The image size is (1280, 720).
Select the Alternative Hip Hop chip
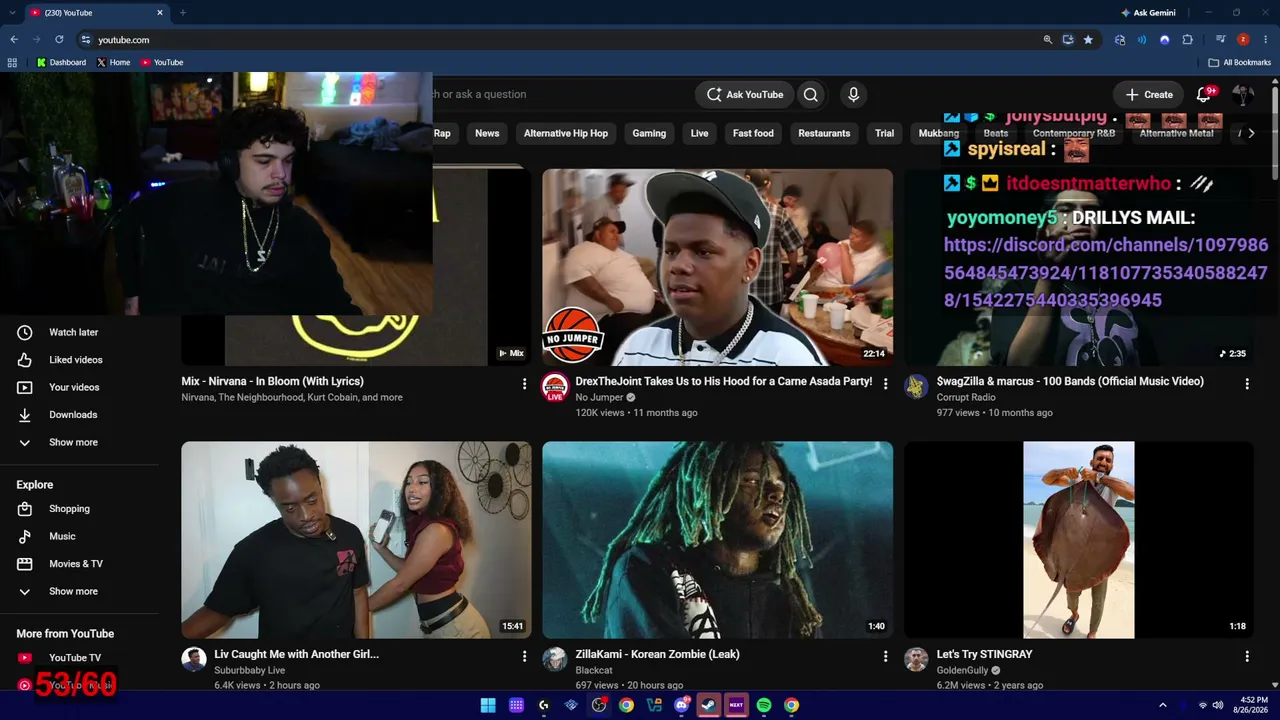tap(566, 133)
